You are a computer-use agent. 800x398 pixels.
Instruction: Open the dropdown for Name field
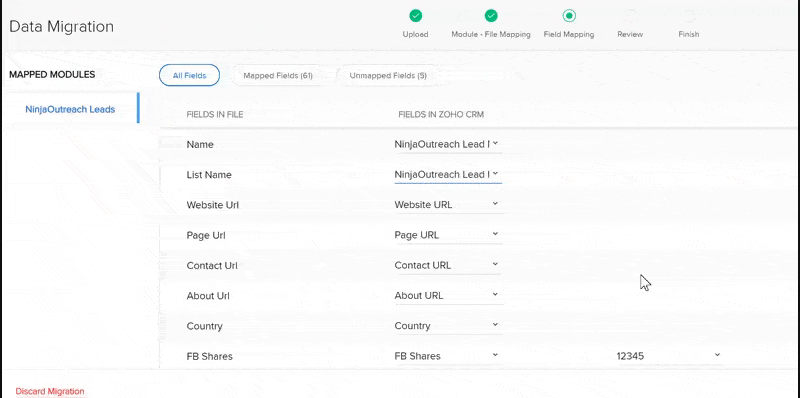[x=447, y=144]
